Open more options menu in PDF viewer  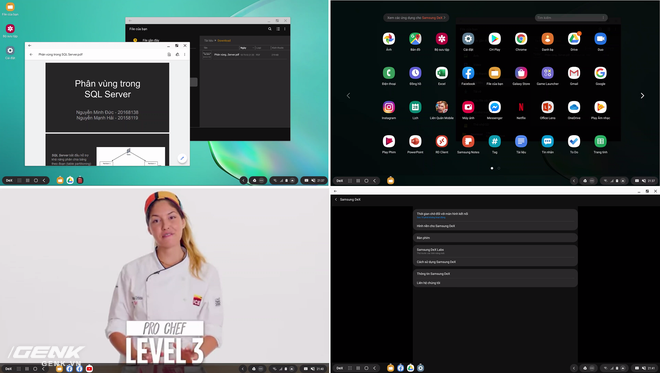184,54
